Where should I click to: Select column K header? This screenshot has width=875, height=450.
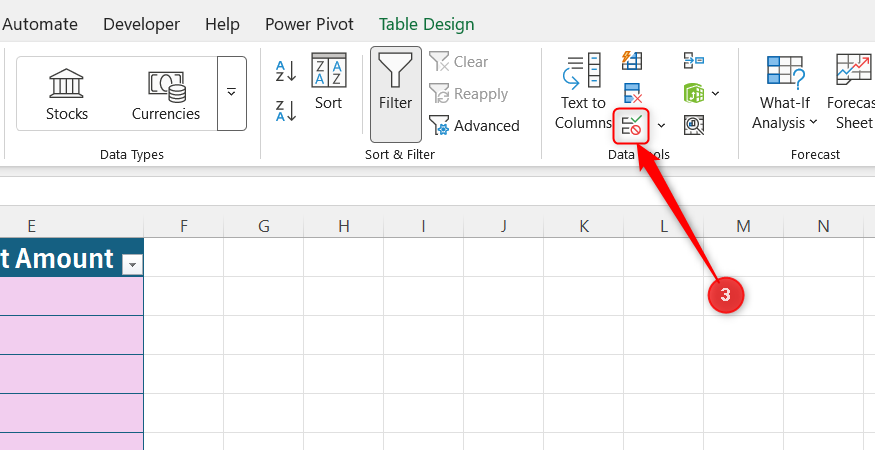coord(584,226)
